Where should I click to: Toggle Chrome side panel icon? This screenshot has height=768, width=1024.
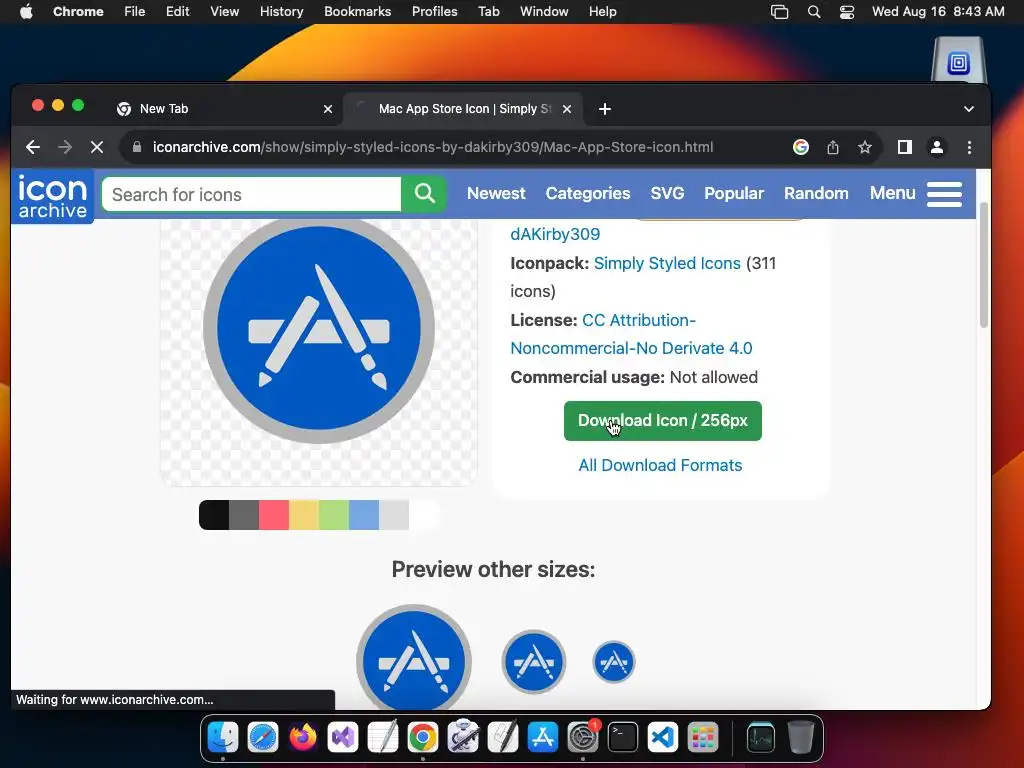(x=904, y=148)
